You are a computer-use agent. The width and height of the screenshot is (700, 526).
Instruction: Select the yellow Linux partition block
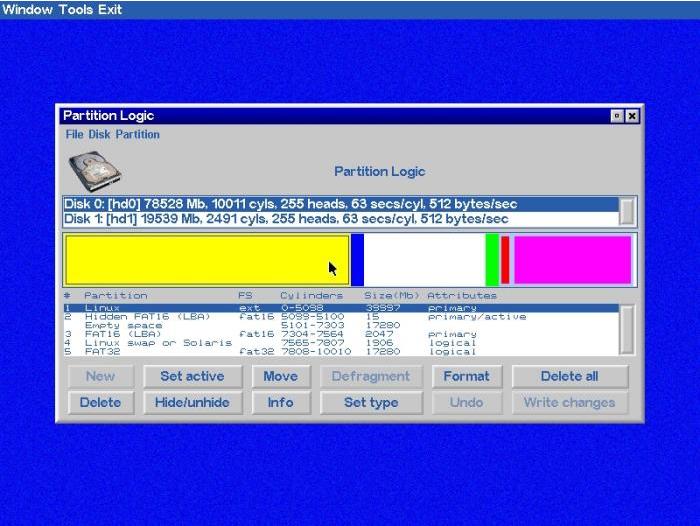(207, 260)
